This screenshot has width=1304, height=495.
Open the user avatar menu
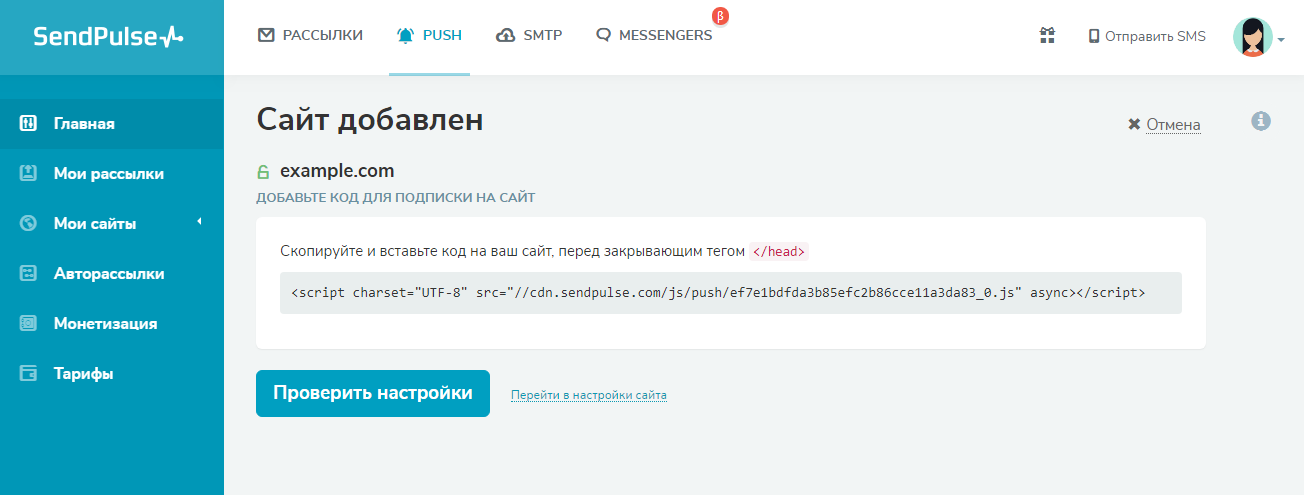[1253, 37]
